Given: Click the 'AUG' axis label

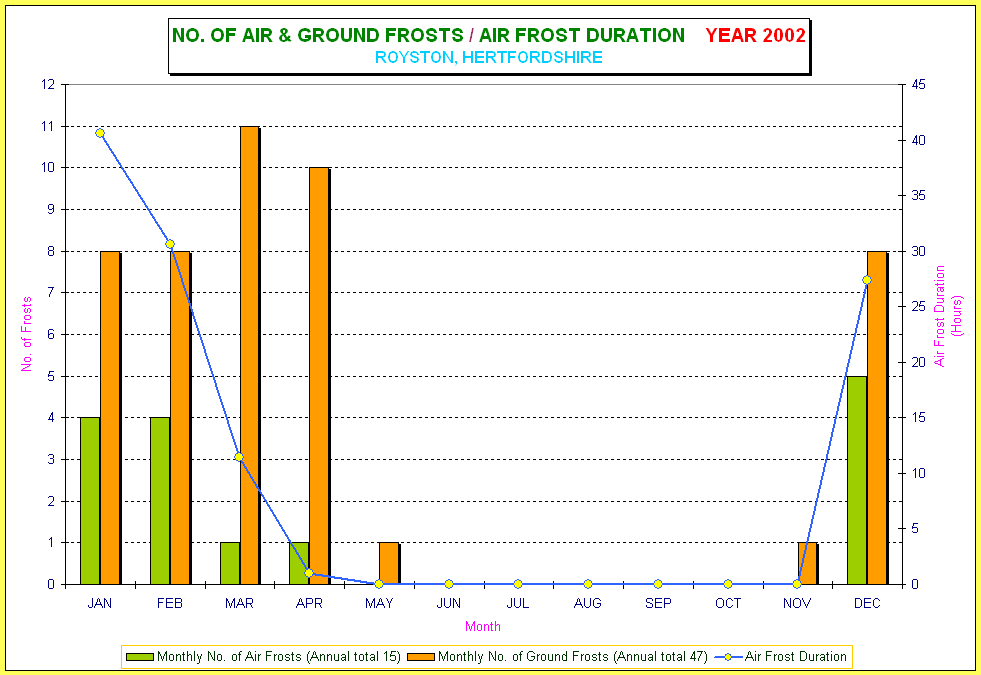Looking at the screenshot, I should pos(587,603).
